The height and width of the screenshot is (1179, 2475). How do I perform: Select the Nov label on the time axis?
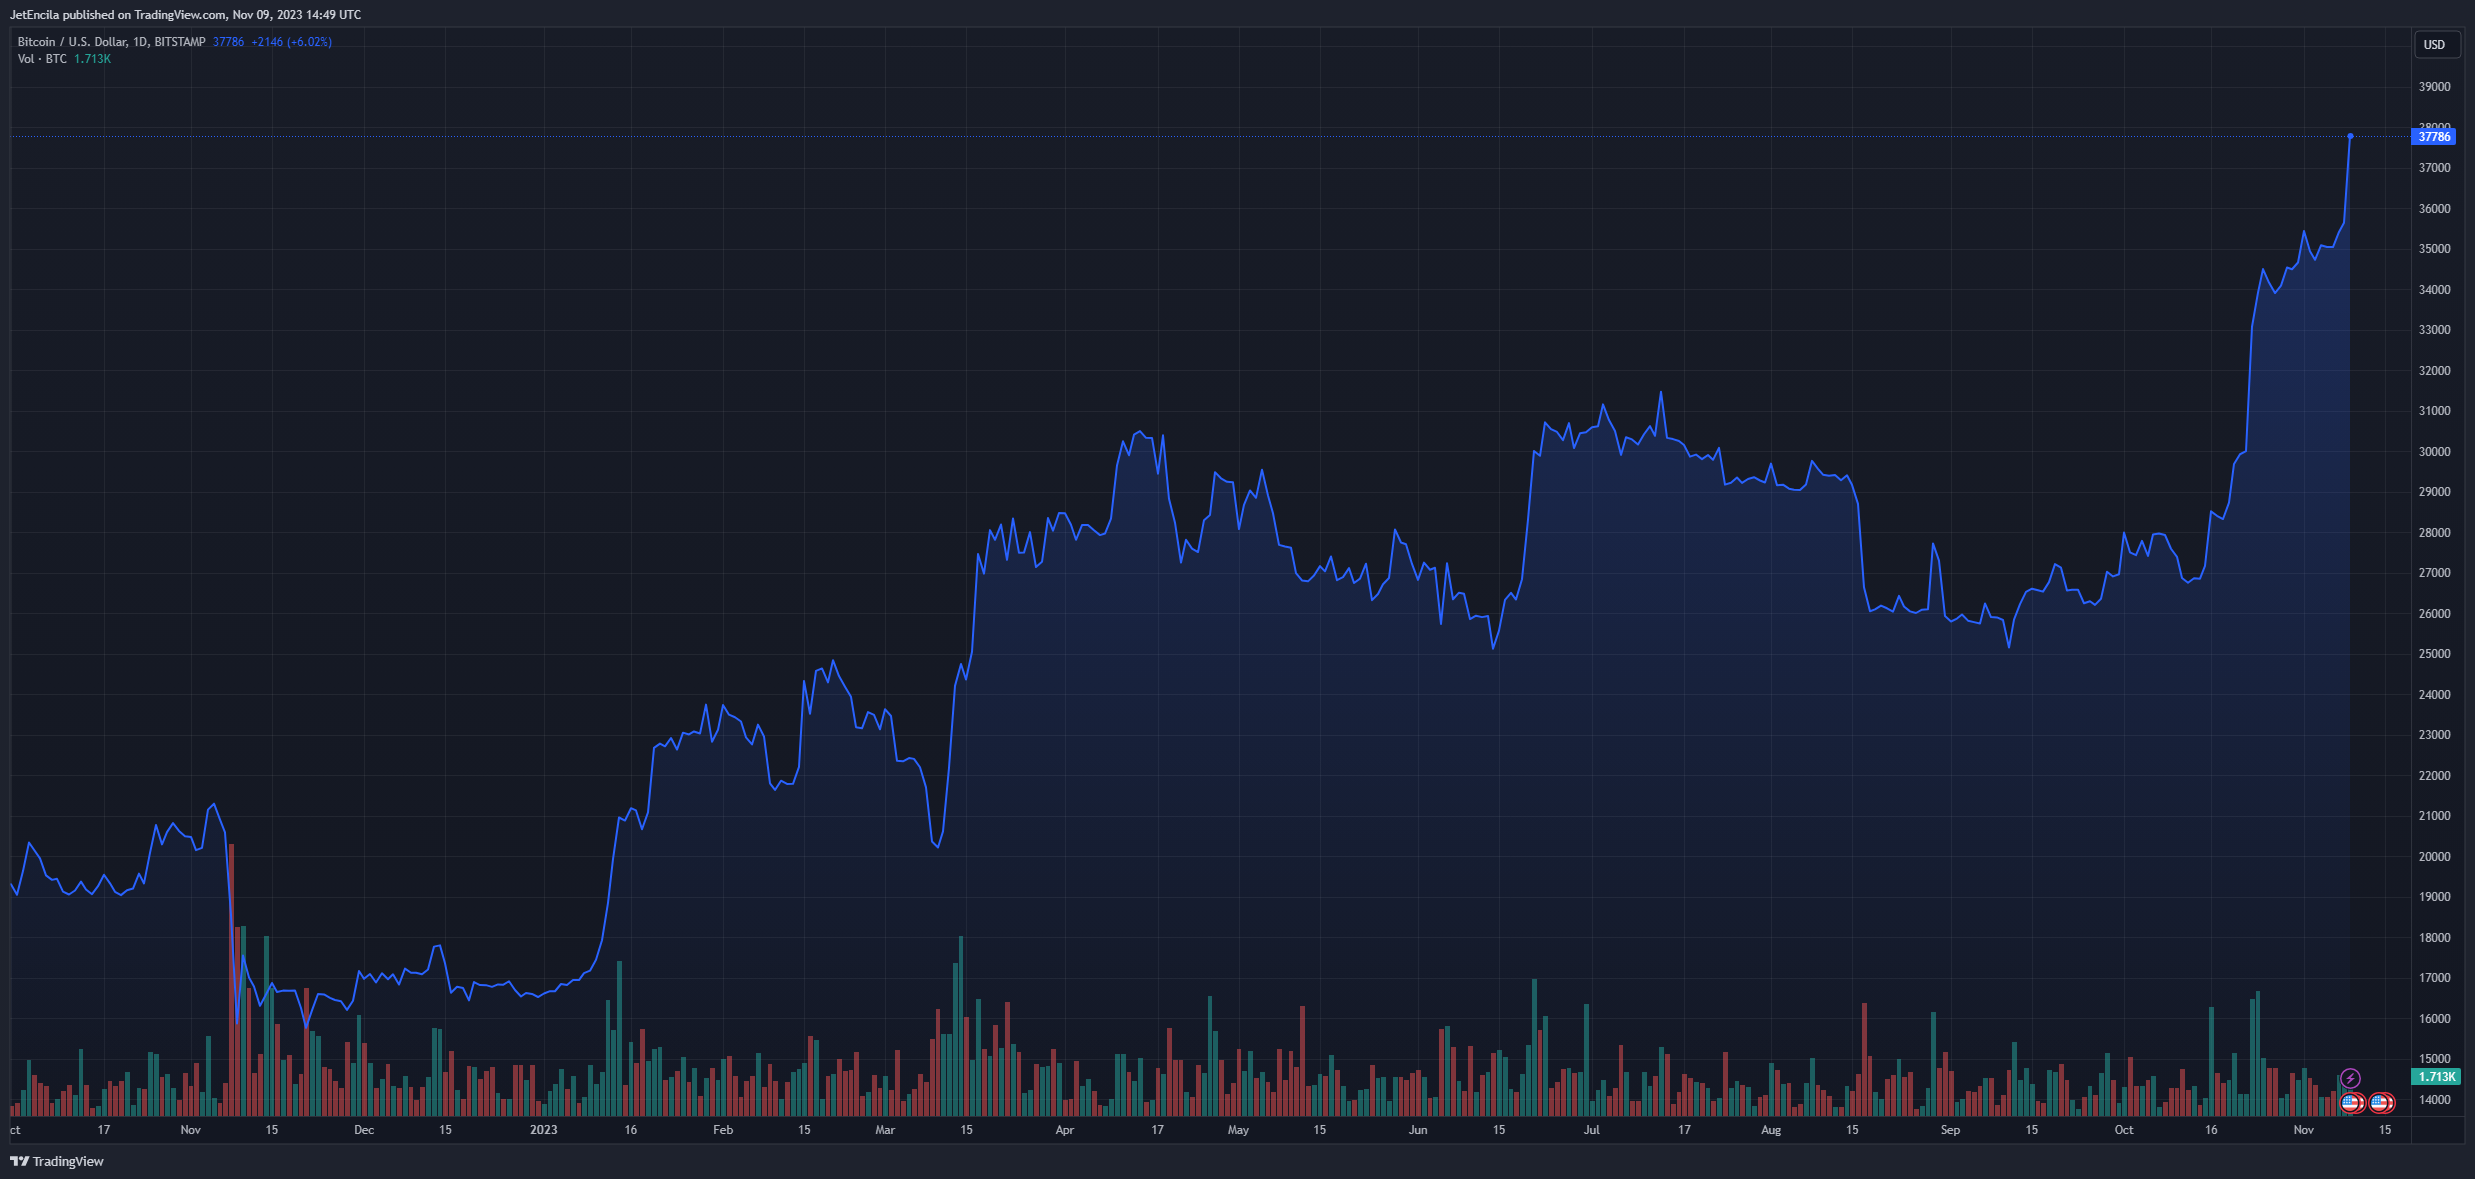click(190, 1129)
